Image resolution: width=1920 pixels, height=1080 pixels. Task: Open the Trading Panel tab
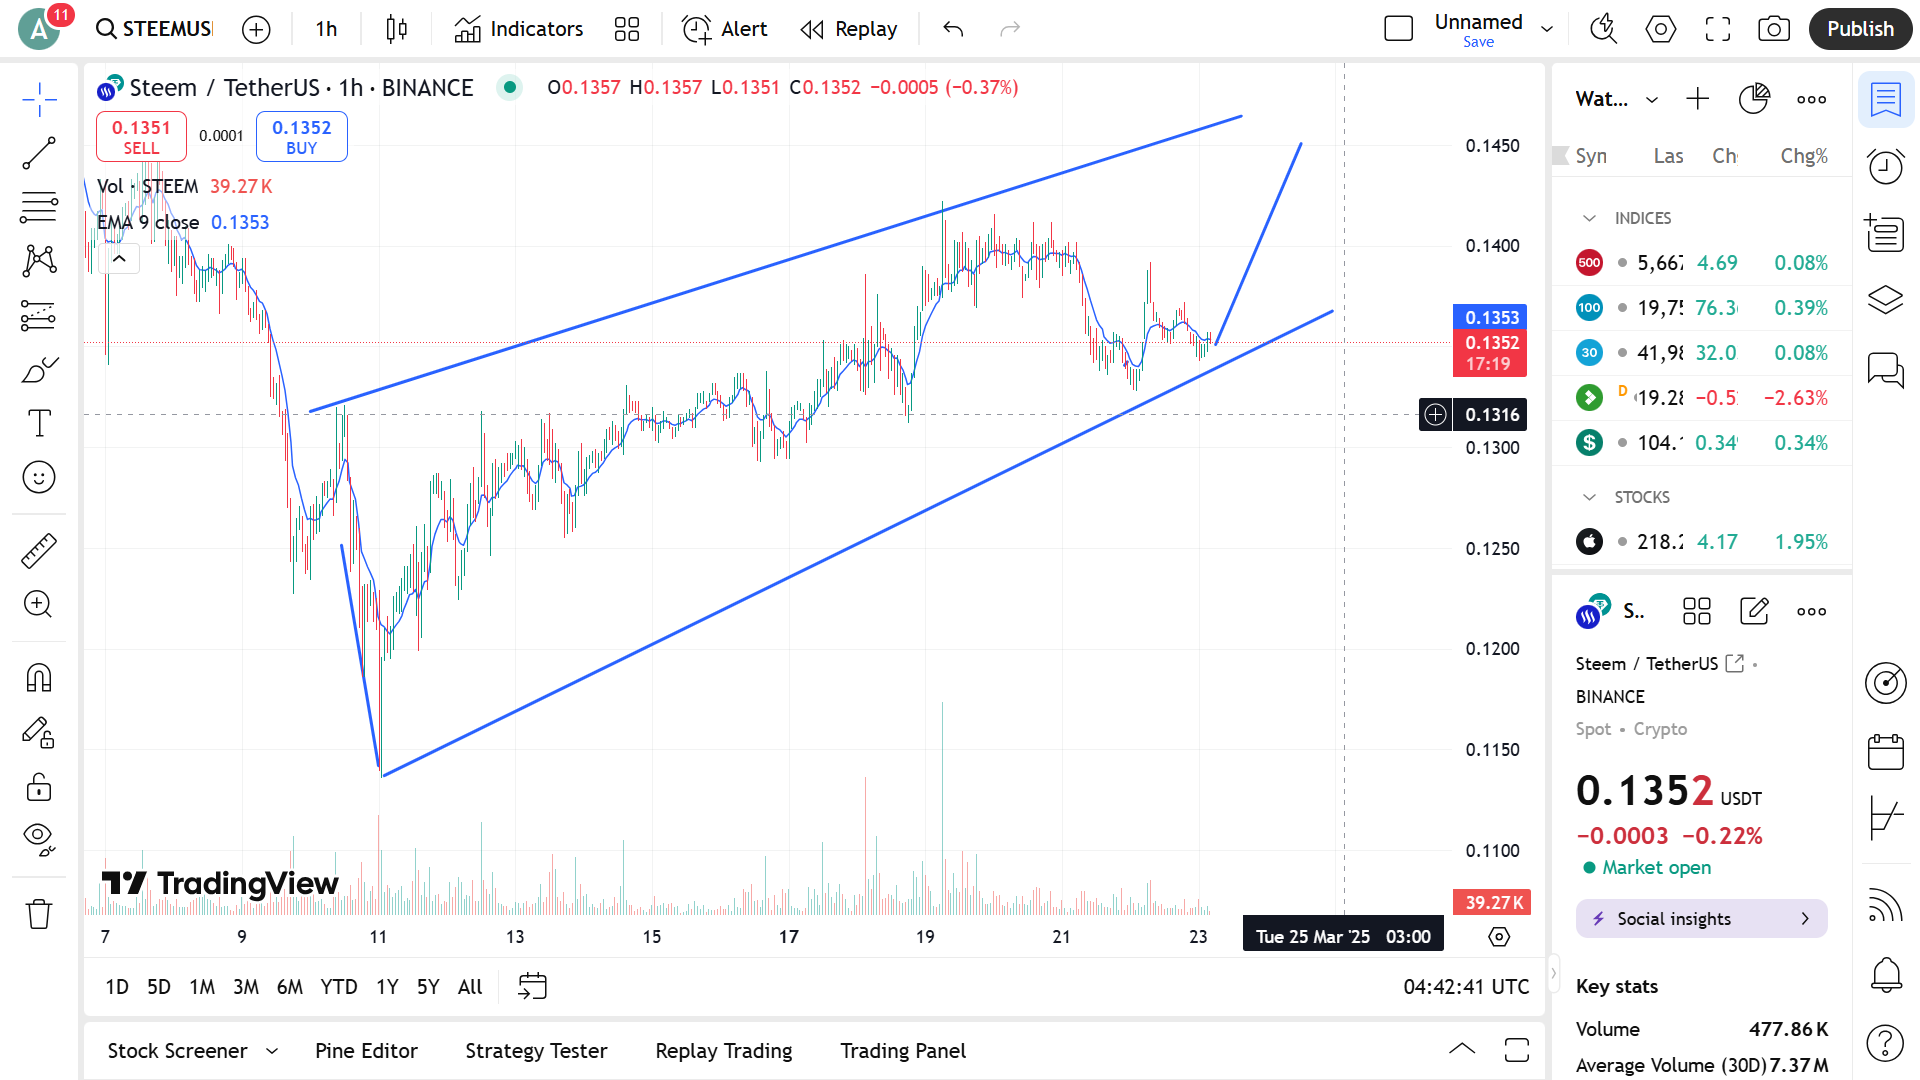pos(903,1051)
